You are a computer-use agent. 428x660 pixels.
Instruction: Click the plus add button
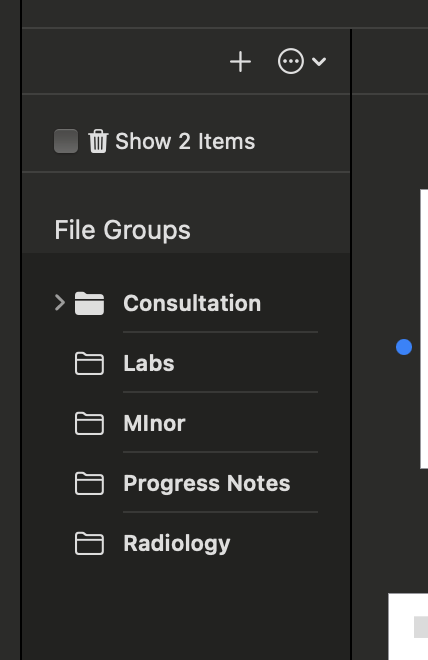[240, 62]
